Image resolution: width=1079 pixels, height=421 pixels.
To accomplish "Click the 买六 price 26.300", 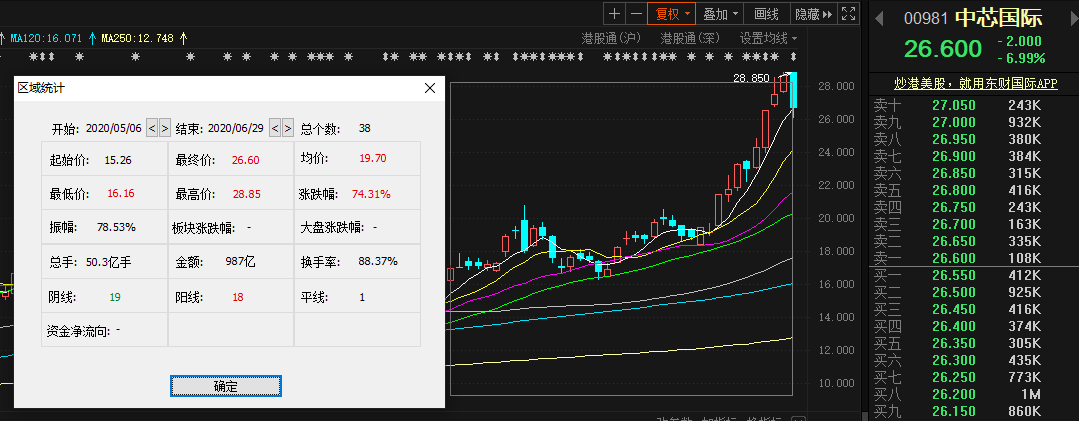I will click(x=954, y=360).
